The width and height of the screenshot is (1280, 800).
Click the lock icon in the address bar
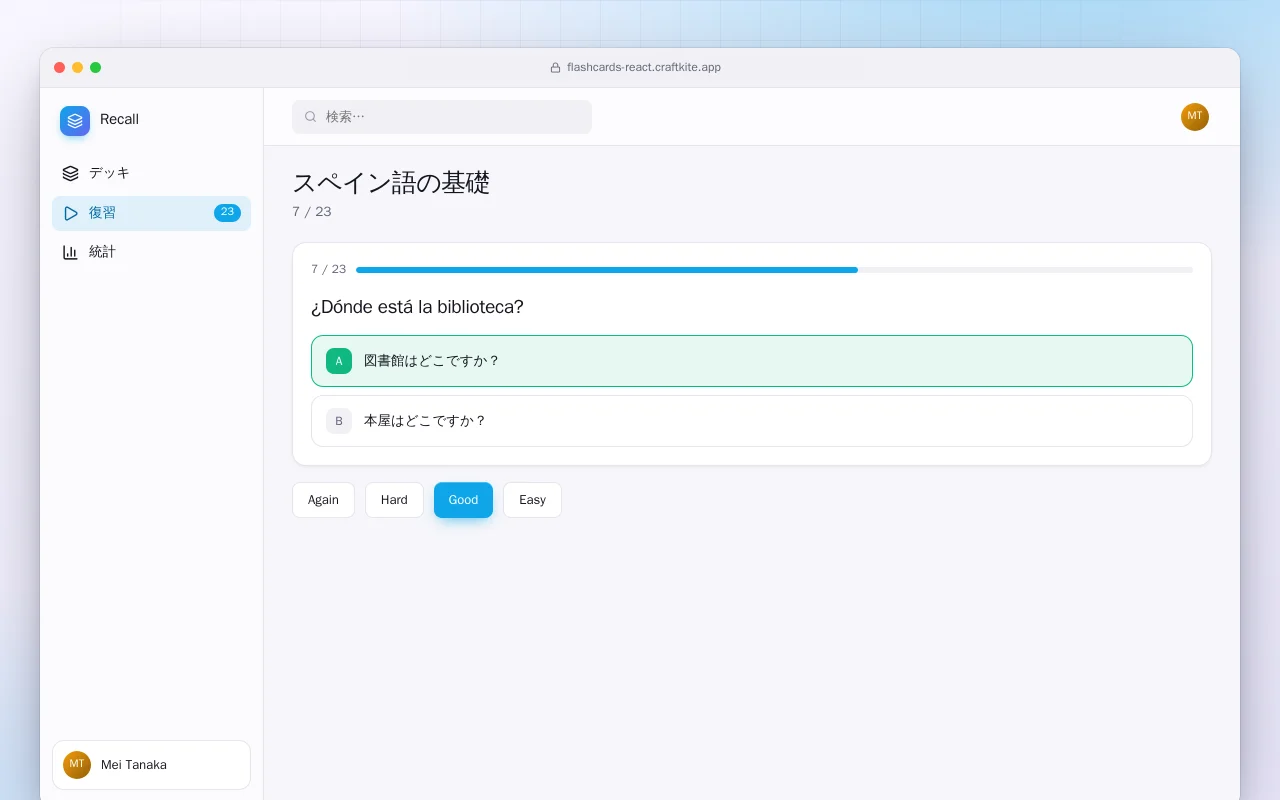pyautogui.click(x=555, y=68)
